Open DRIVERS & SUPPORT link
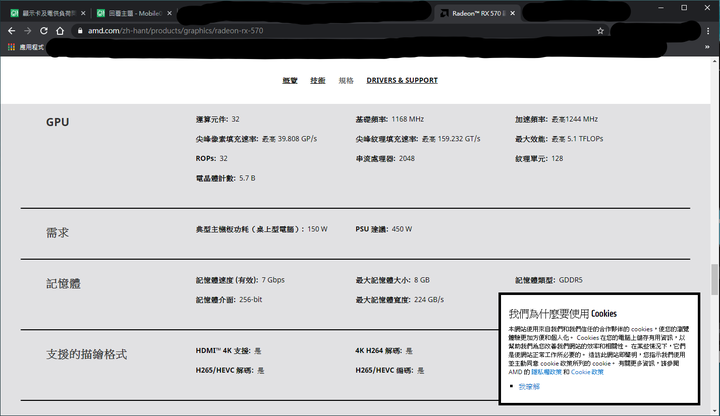 402,80
